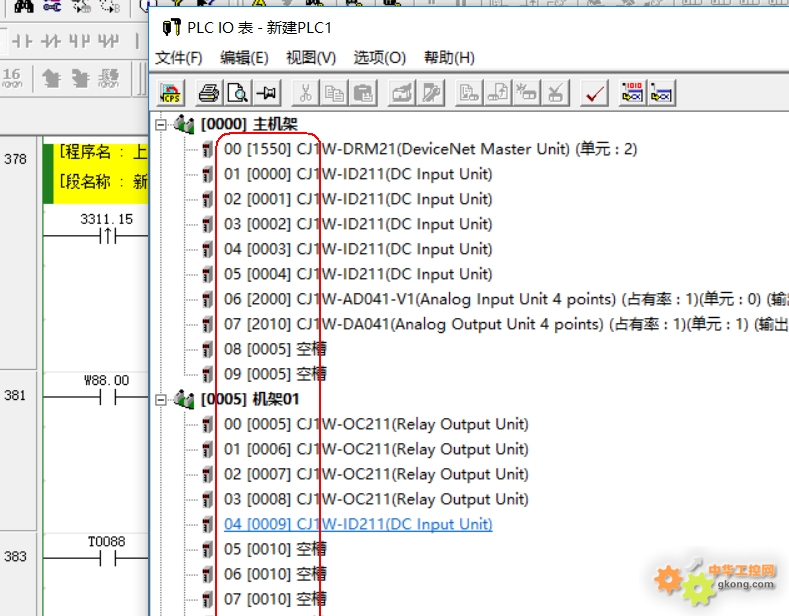
Task: Select slot 03 [0008] CJ1W-OC211 Relay Output
Action: 376,499
